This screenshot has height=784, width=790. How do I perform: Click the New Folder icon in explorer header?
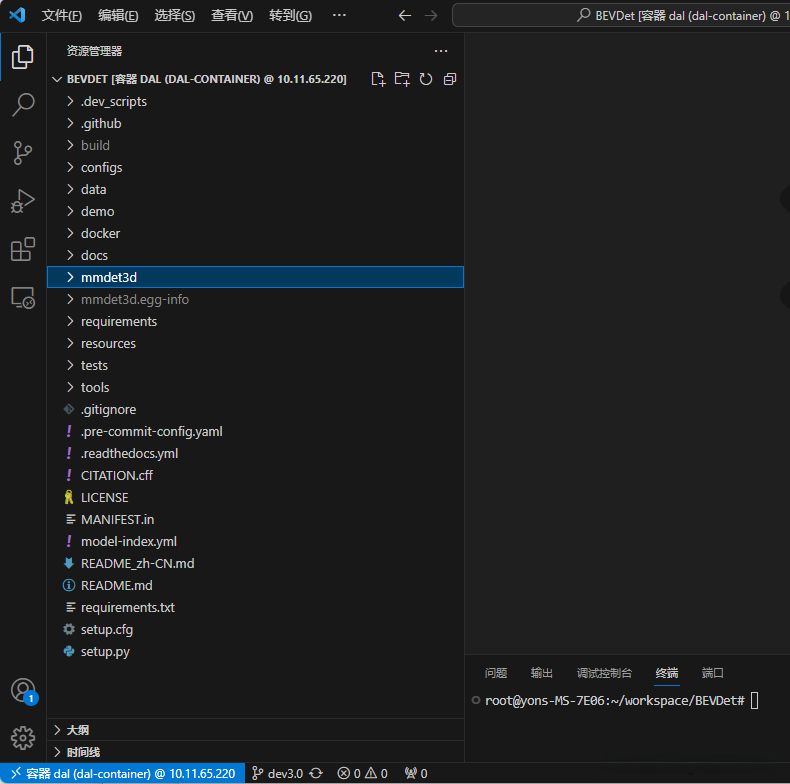coord(402,79)
